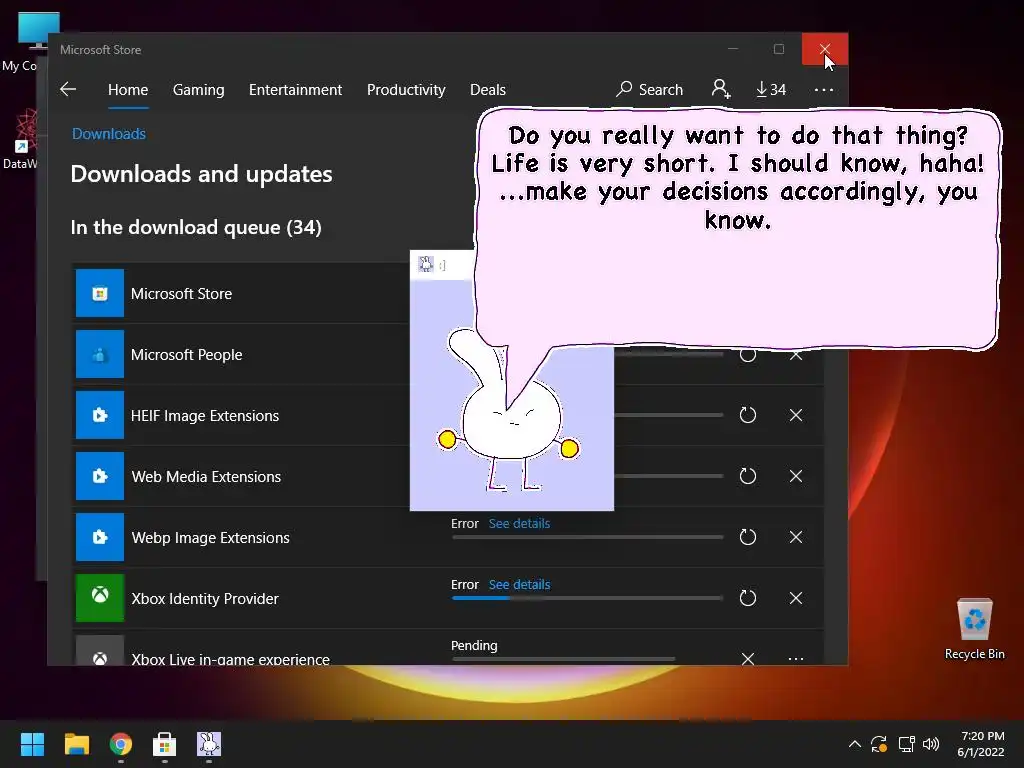Viewport: 1024px width, 768px height.
Task: Remove Web Media Extensions from queue
Action: click(795, 476)
